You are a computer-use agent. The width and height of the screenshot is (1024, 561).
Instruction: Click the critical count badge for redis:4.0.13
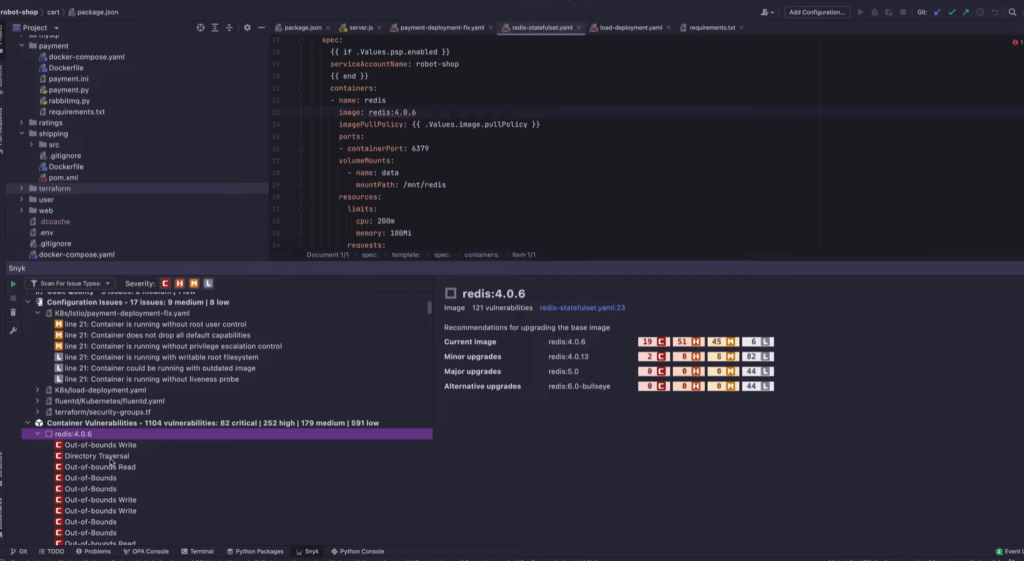click(x=653, y=357)
